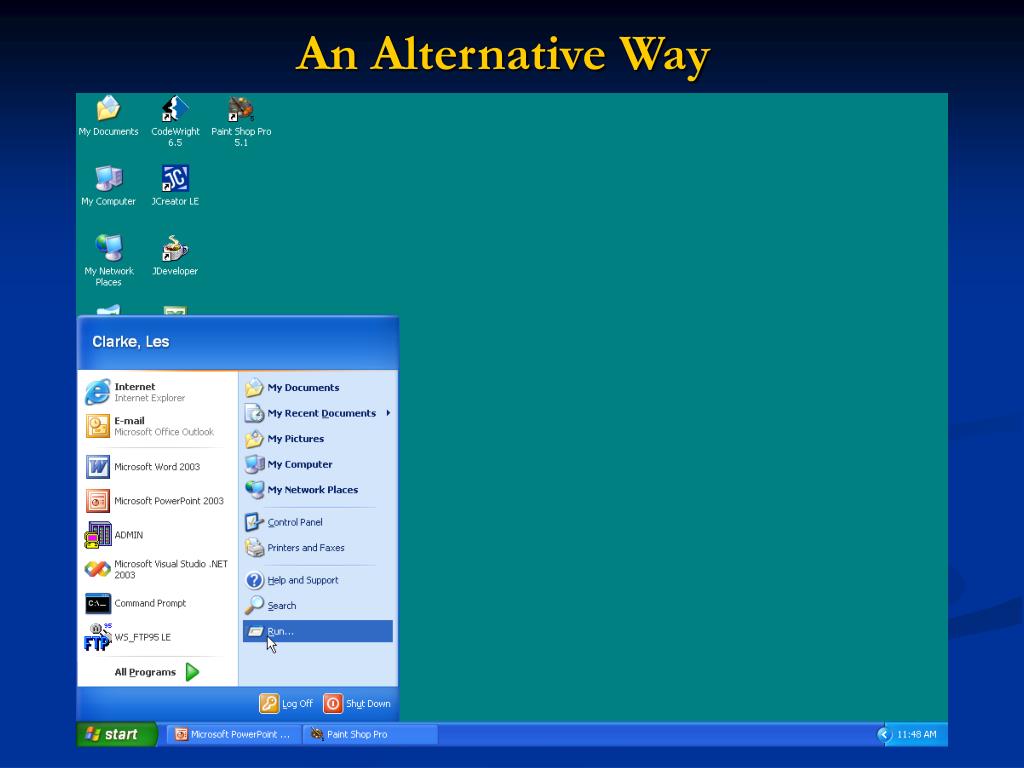
Task: Select My Recent Documents menu entry text
Action: (322, 413)
